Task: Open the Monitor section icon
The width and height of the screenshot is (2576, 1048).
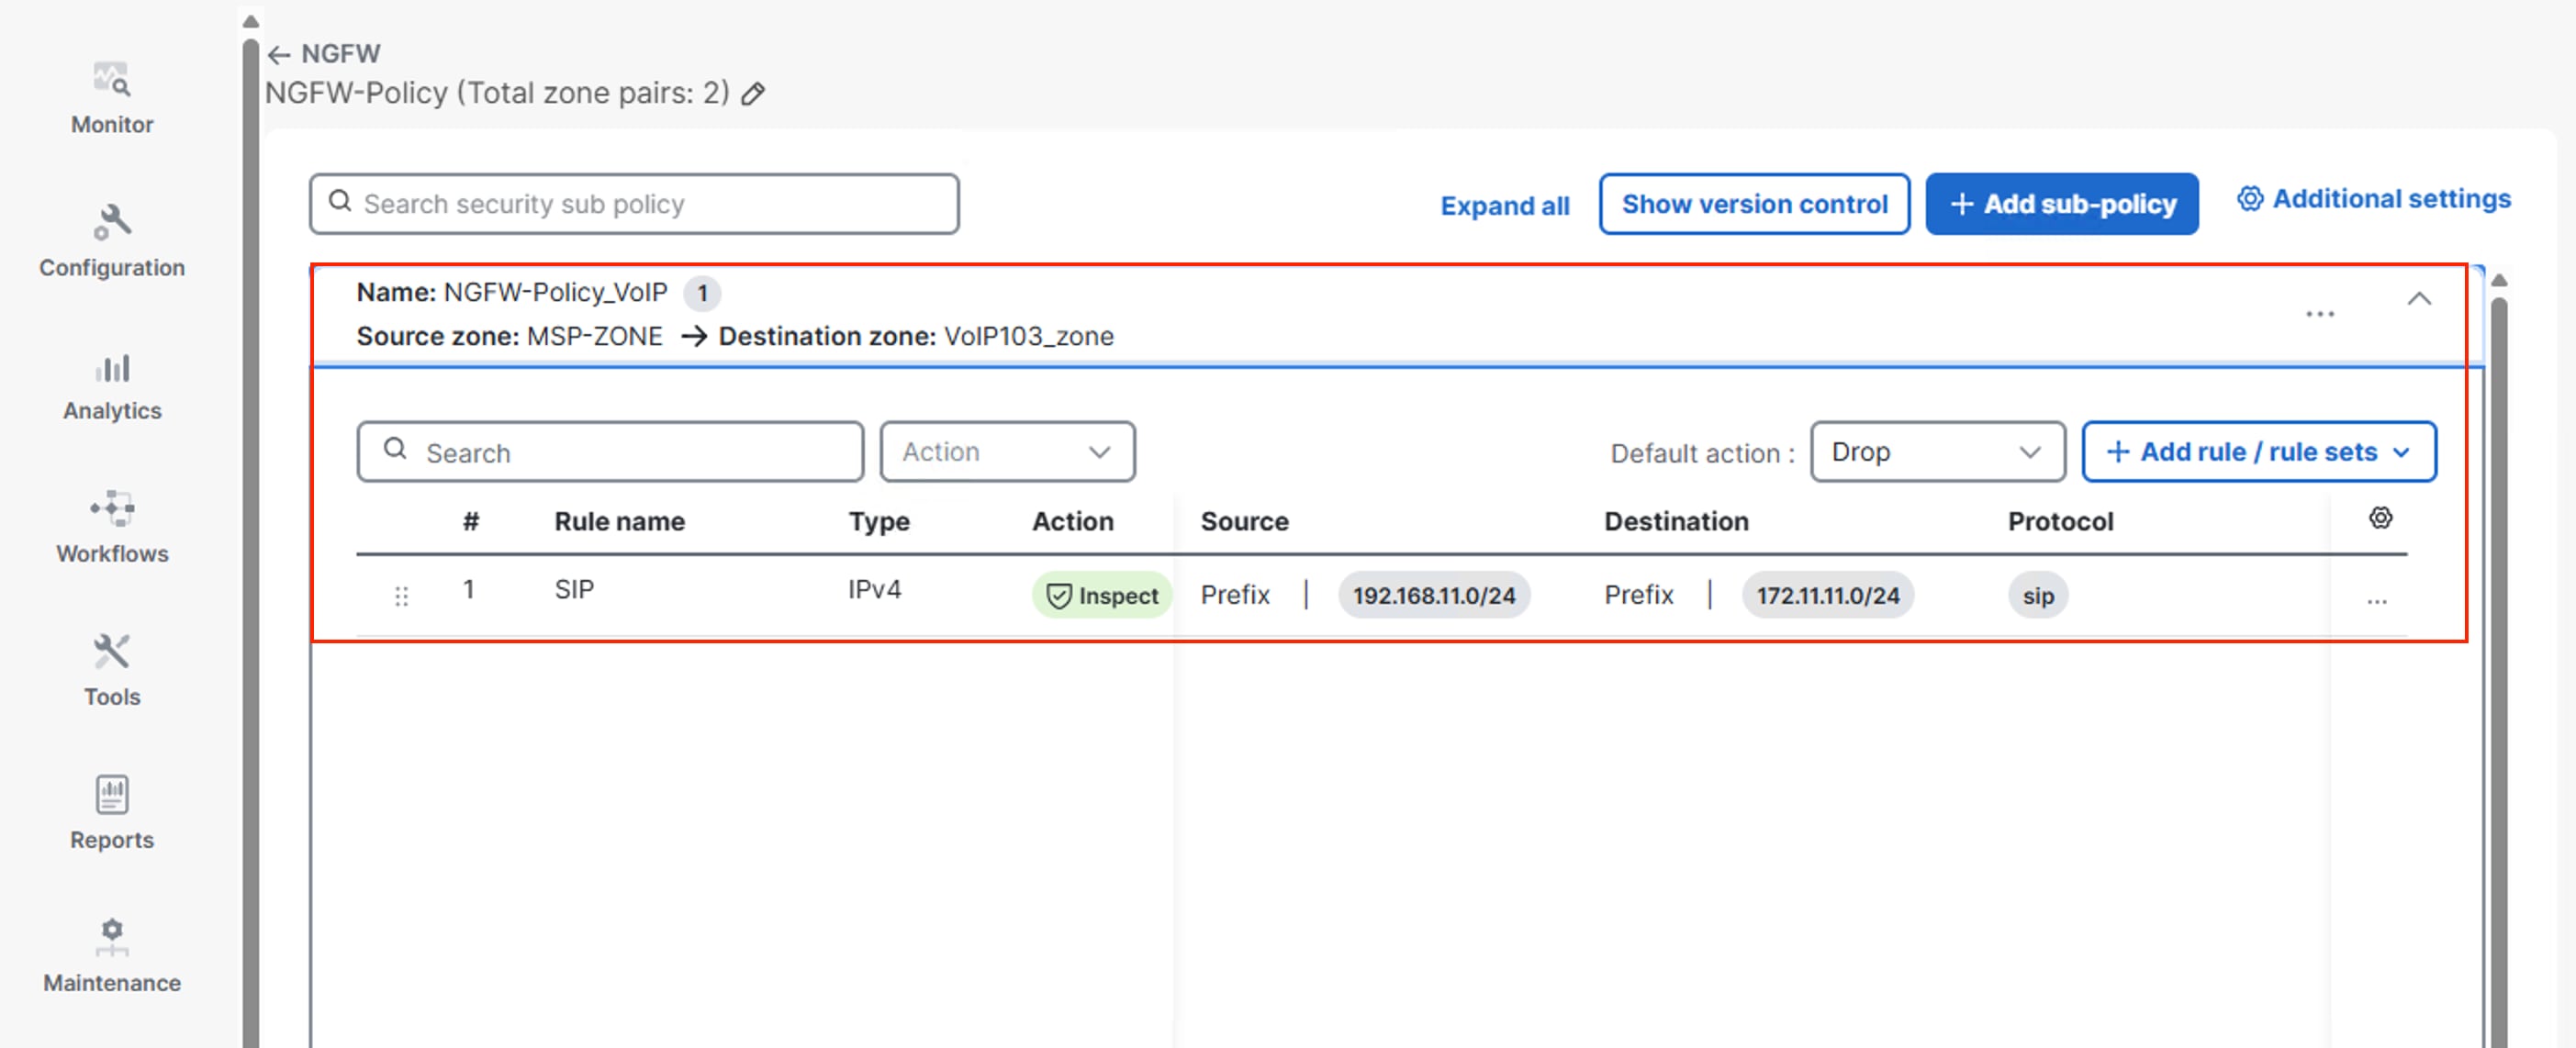Action: (x=112, y=79)
